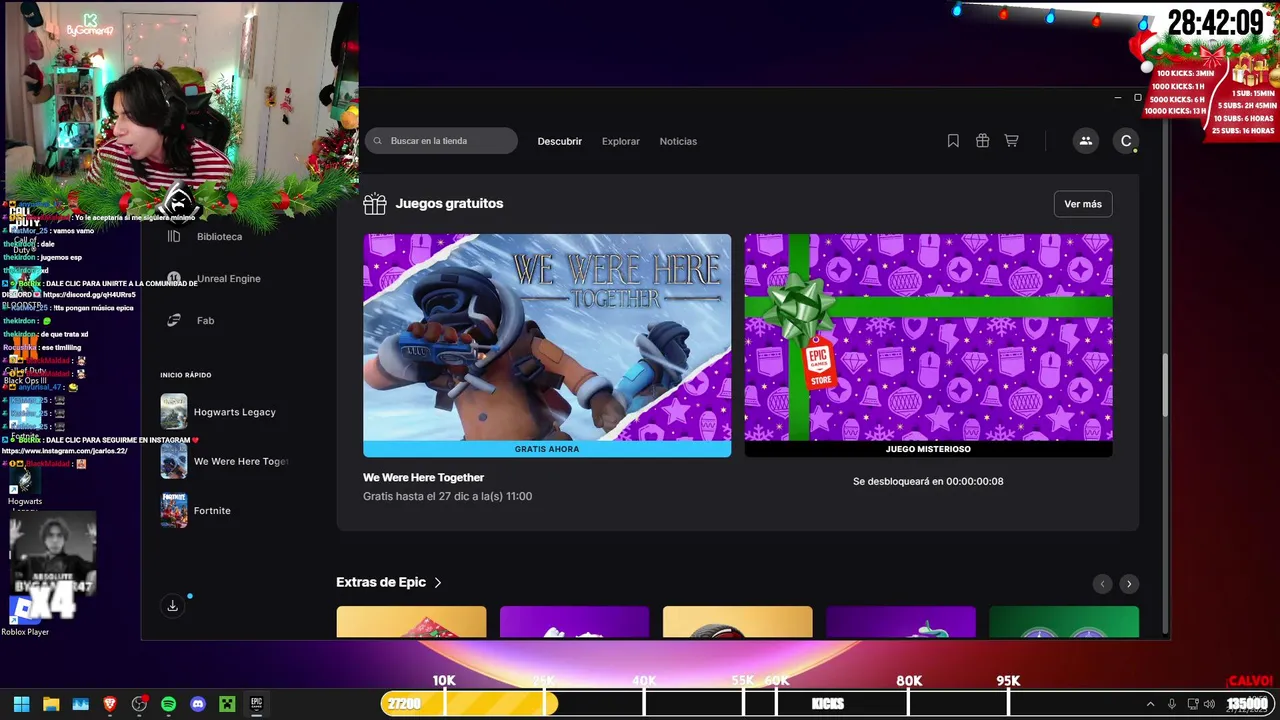Click the microphone icon in system tray
Image resolution: width=1280 pixels, height=720 pixels.
click(x=1171, y=704)
